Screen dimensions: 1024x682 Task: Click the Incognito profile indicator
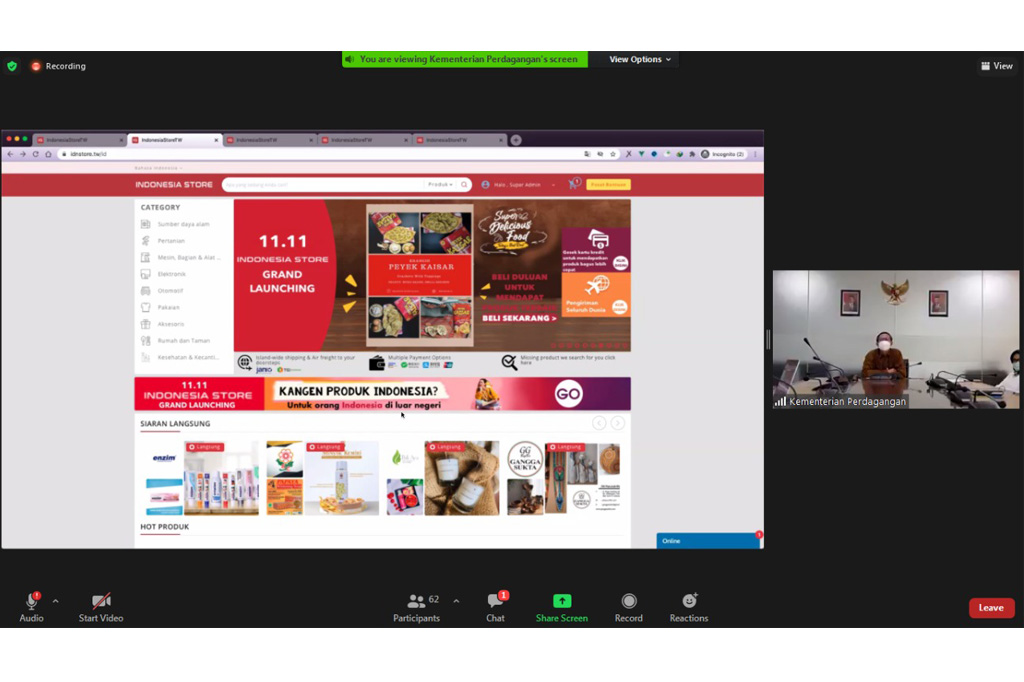tap(722, 154)
